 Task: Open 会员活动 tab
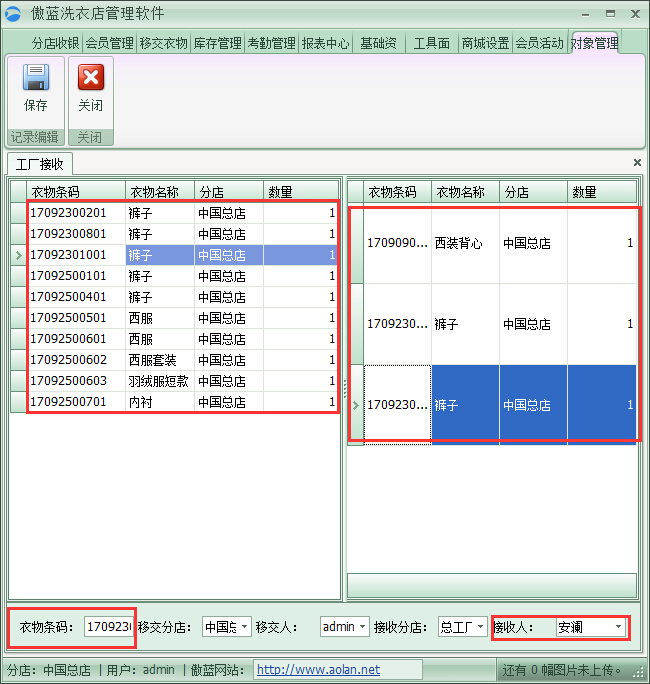coord(540,43)
